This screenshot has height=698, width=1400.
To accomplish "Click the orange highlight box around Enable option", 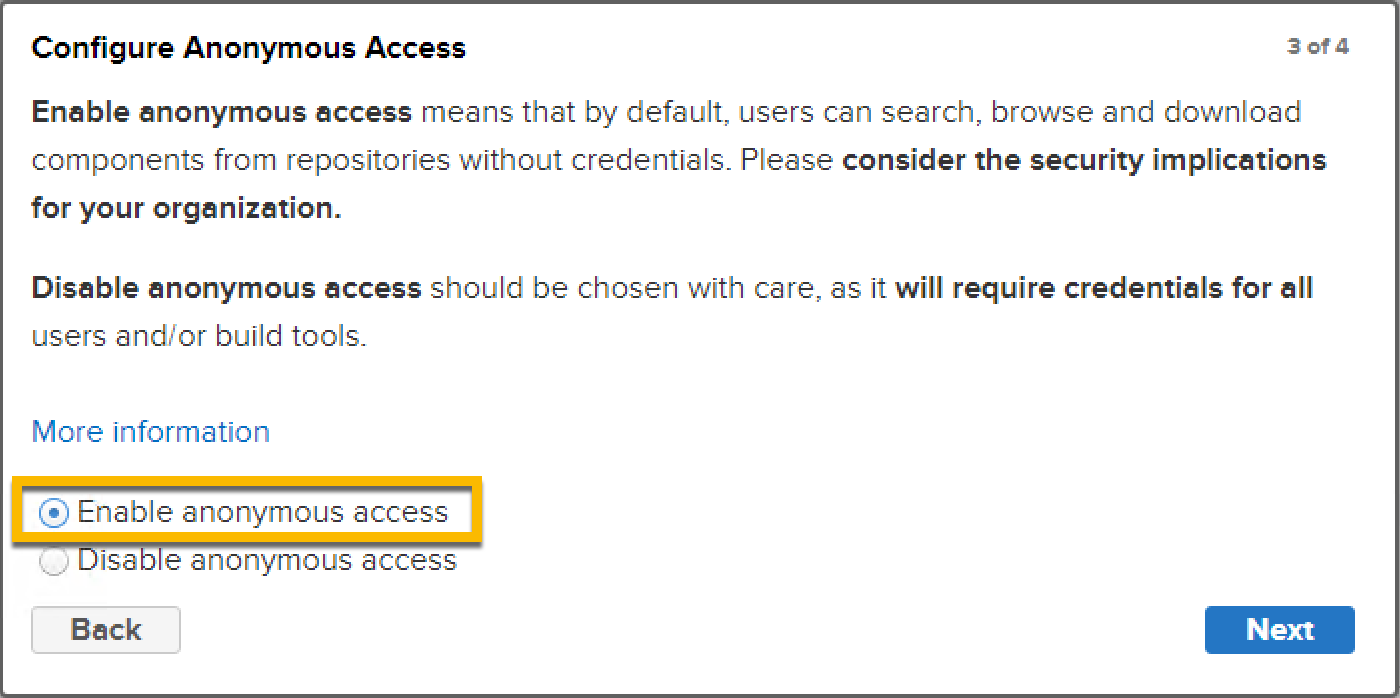I will pos(247,511).
